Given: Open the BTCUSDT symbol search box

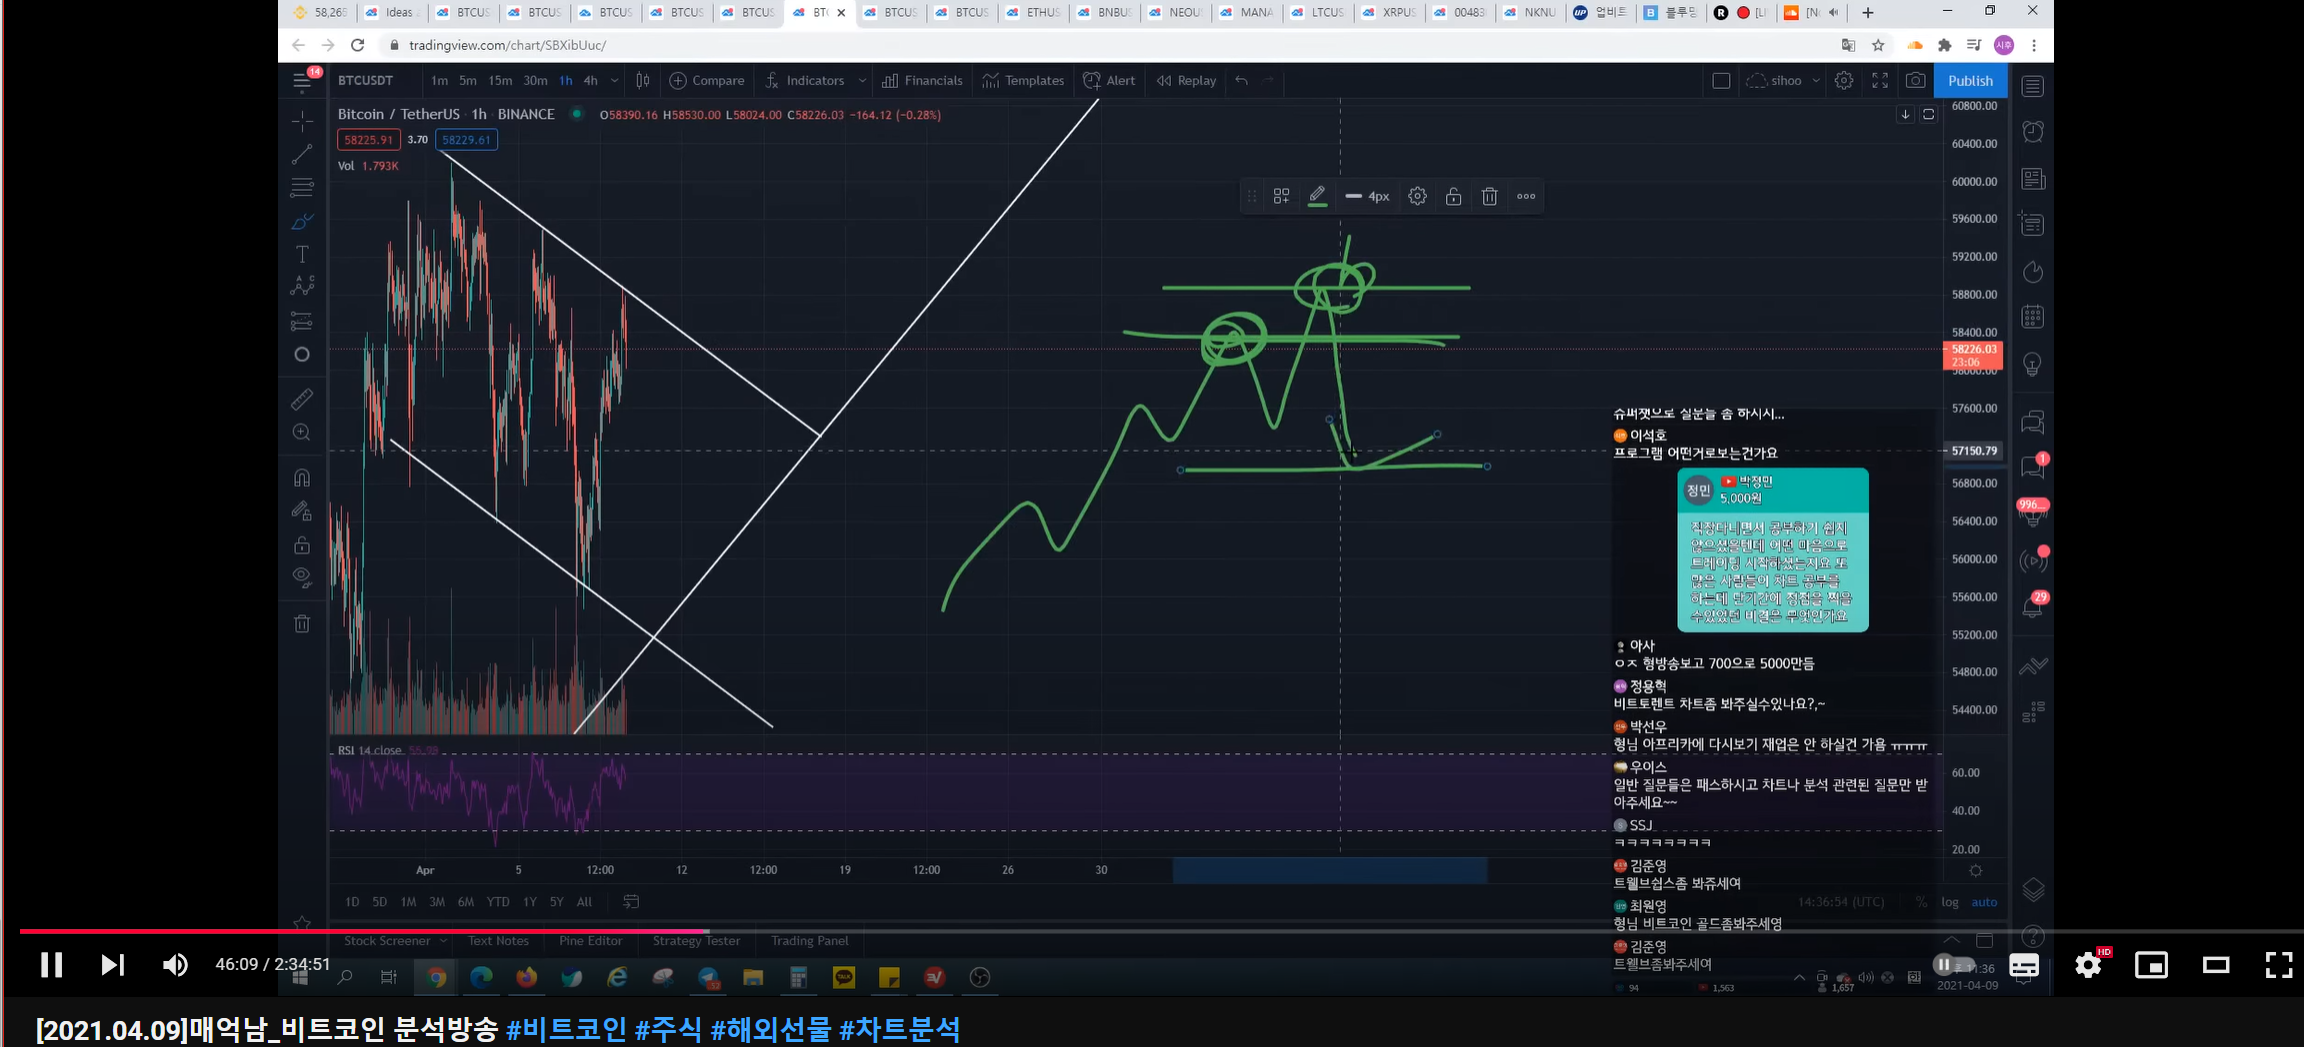Looking at the screenshot, I should tap(365, 81).
